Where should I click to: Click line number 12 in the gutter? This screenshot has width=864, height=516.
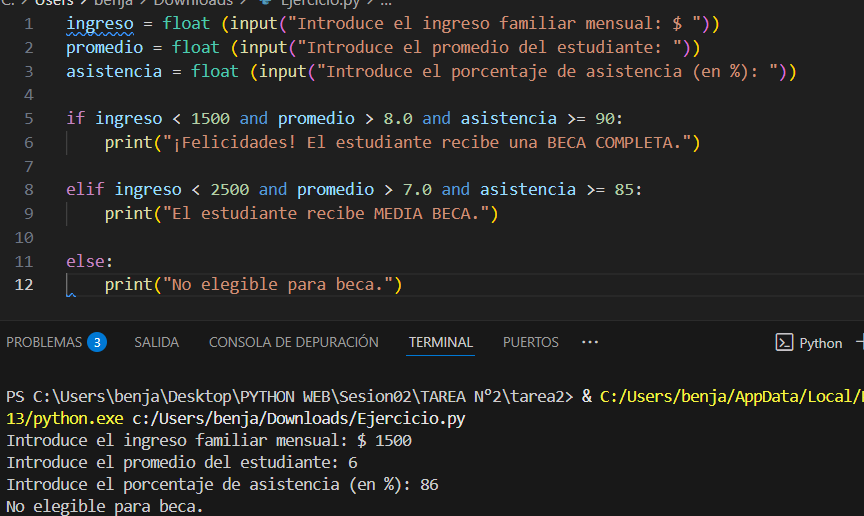coord(24,284)
